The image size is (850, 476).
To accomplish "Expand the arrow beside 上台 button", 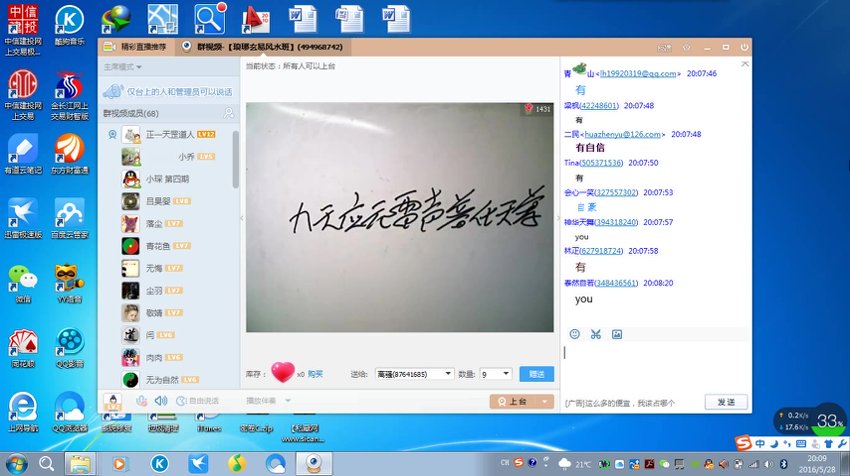I will point(544,402).
